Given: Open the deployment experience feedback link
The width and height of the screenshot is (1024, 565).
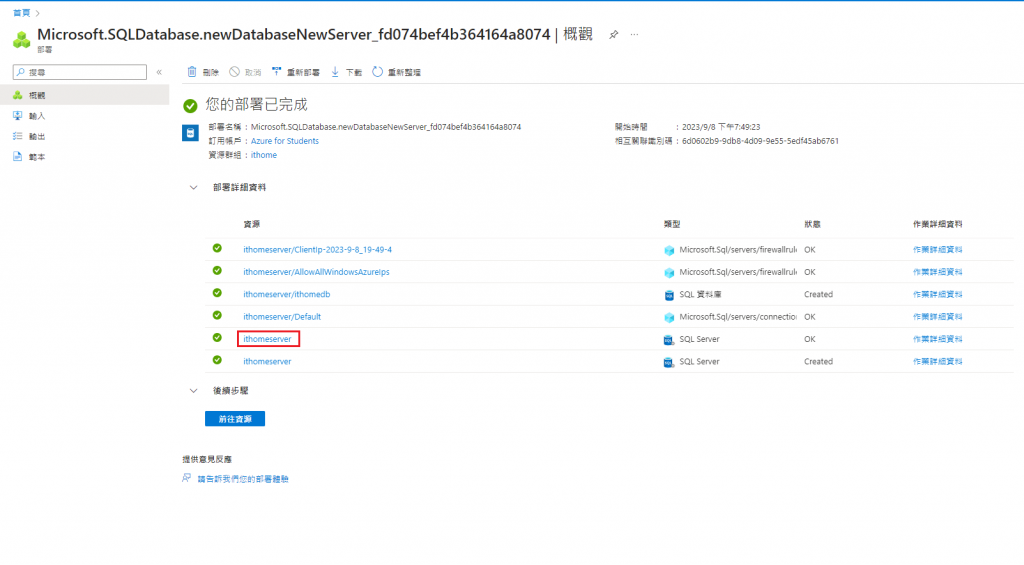Looking at the screenshot, I should click(x=243, y=479).
